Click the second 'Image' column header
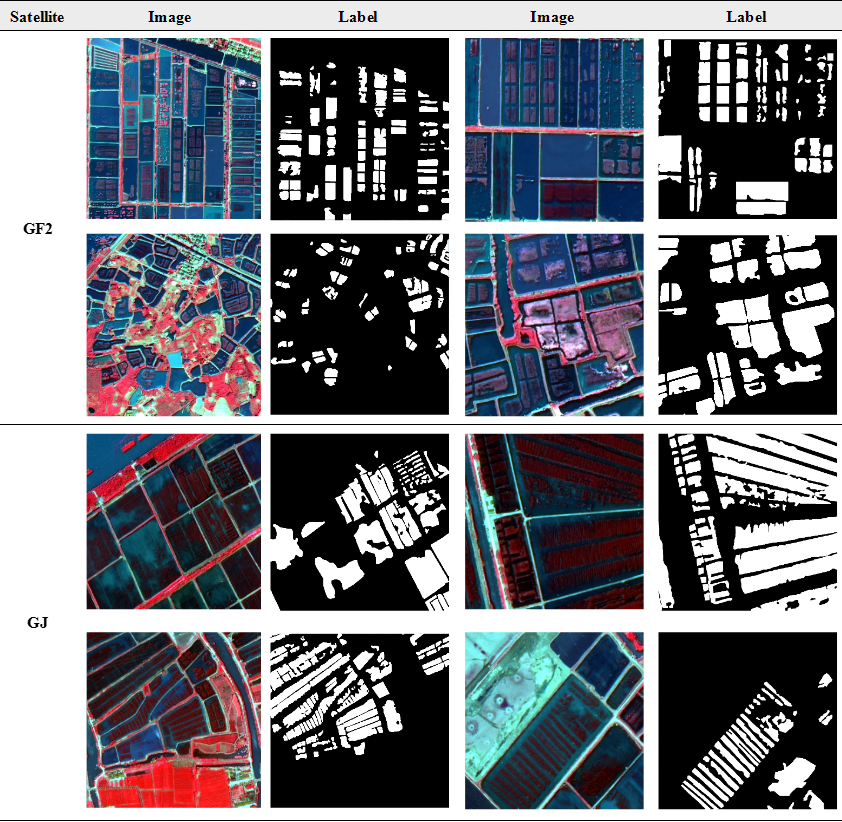This screenshot has width=842, height=822. coord(552,17)
